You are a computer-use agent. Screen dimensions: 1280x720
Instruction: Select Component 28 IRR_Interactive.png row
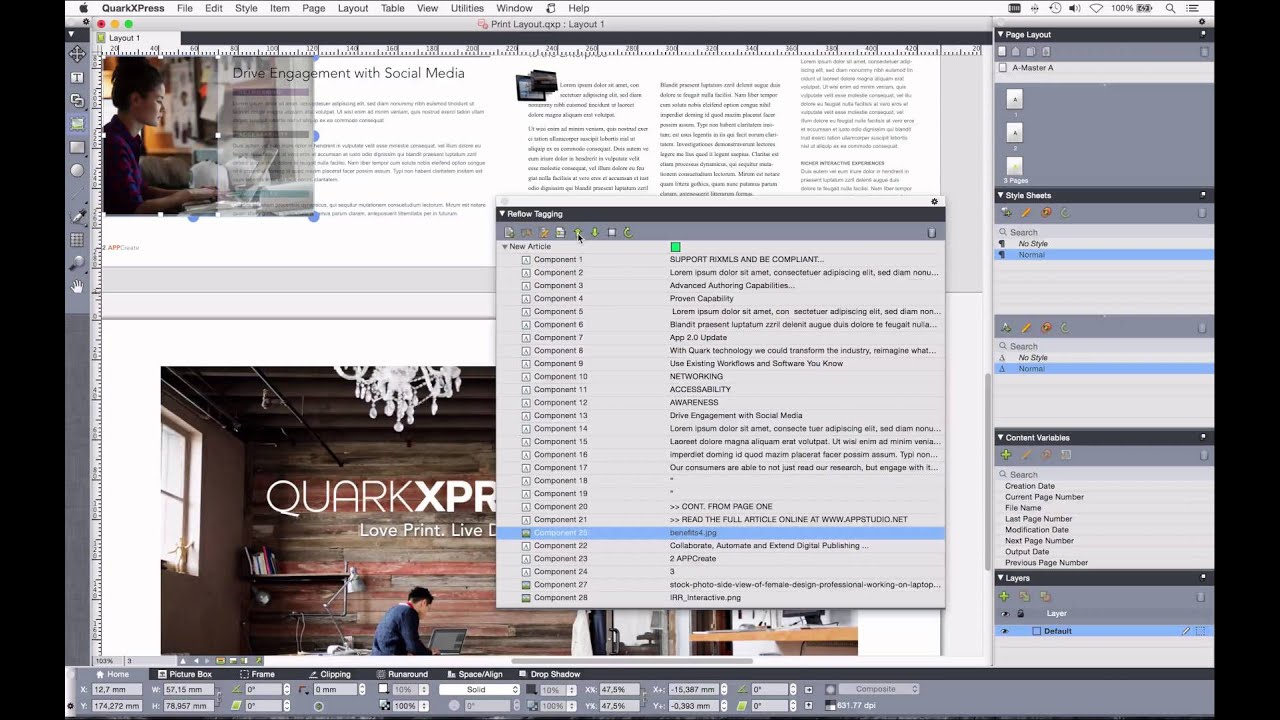pyautogui.click(x=720, y=598)
